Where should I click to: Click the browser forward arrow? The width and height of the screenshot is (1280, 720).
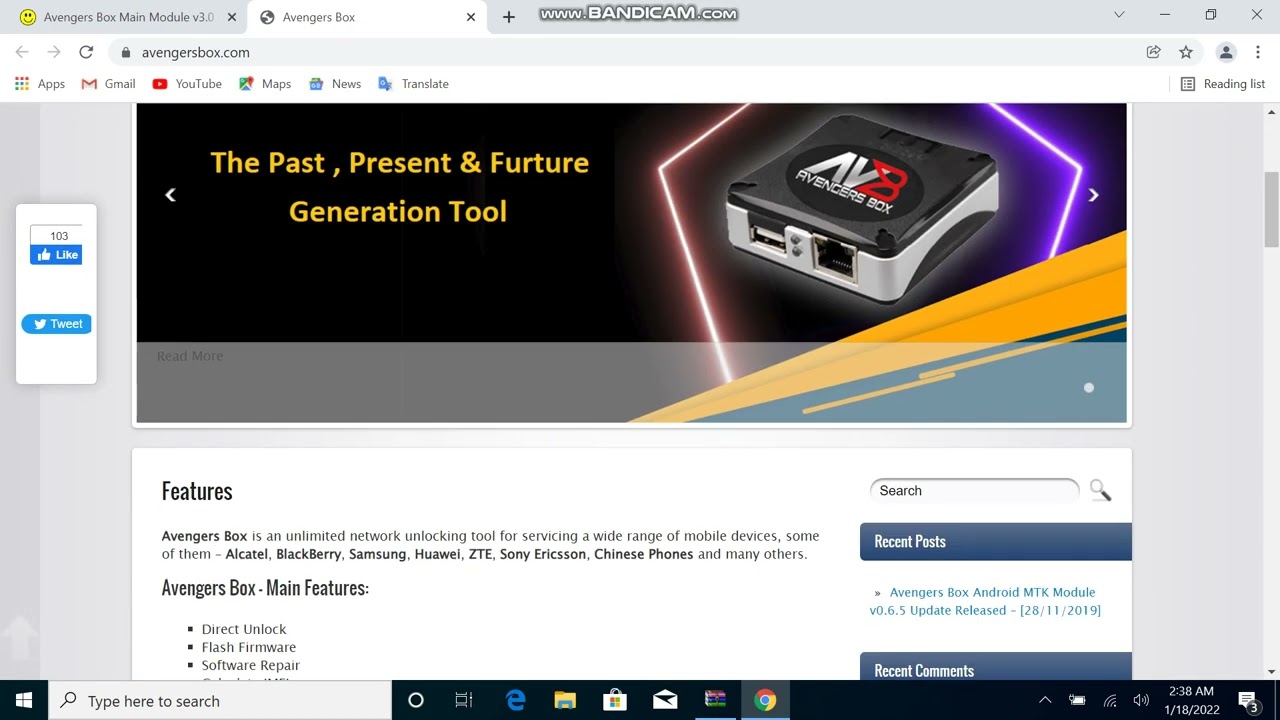coord(54,52)
